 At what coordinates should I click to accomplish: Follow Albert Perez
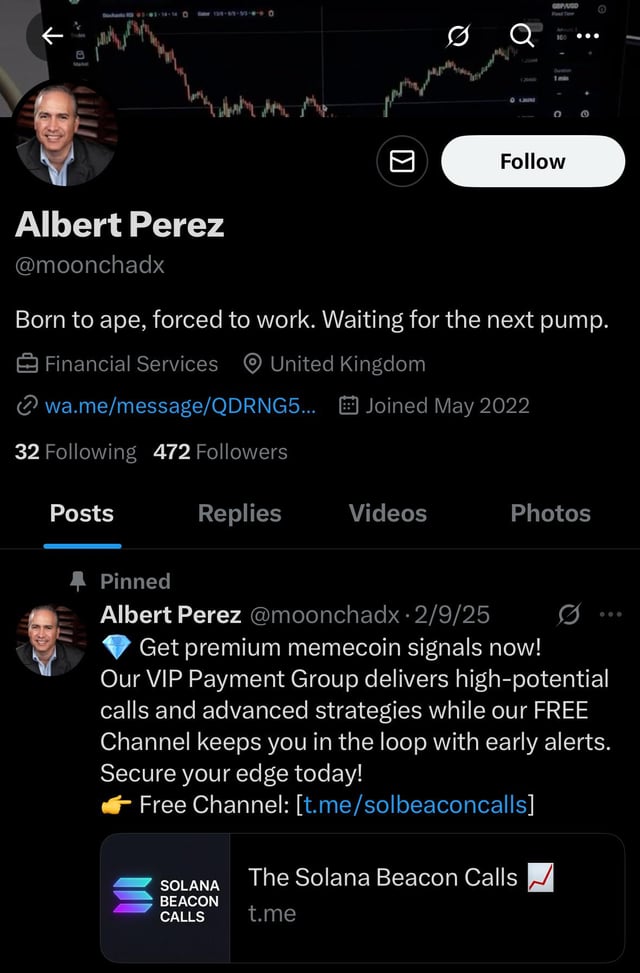click(532, 161)
